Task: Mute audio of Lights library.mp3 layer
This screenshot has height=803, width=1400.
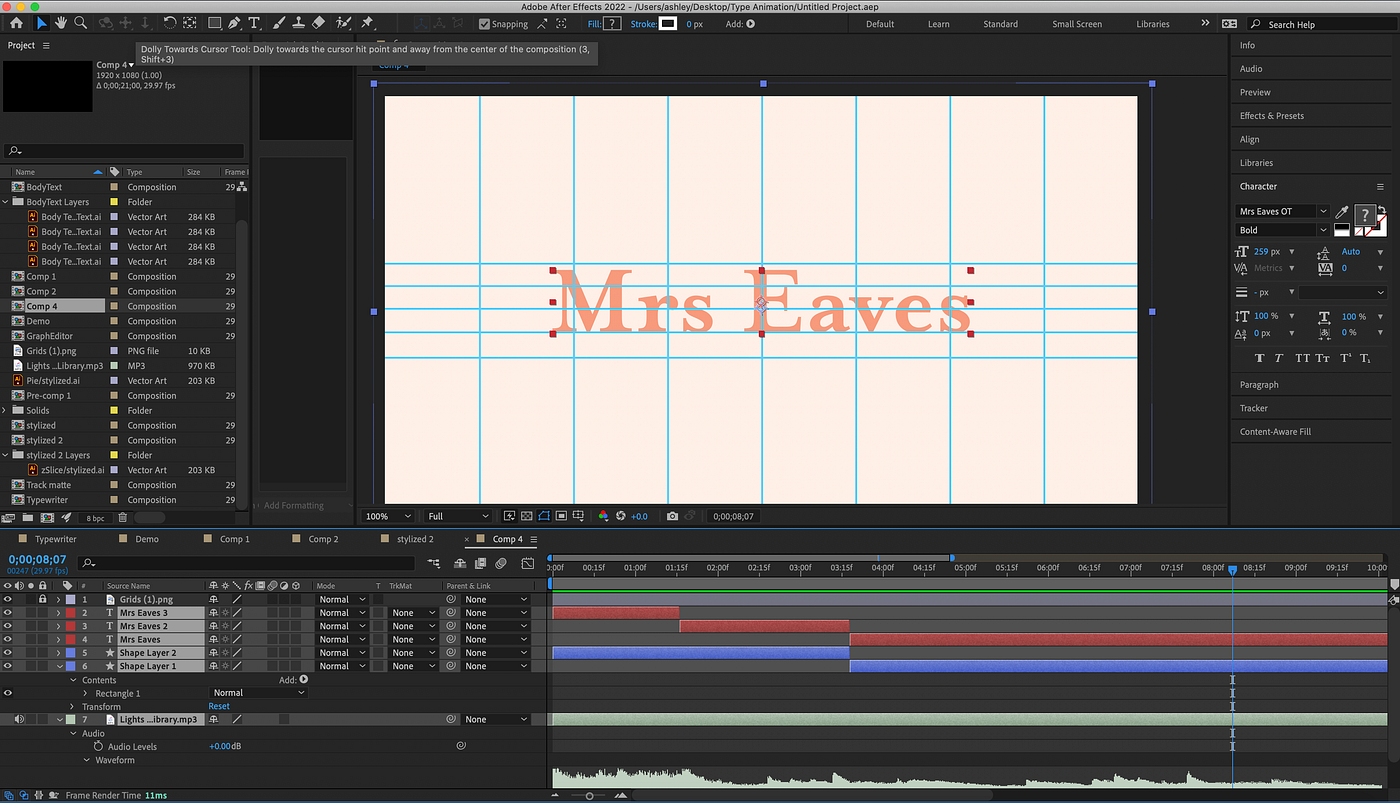Action: coord(19,719)
